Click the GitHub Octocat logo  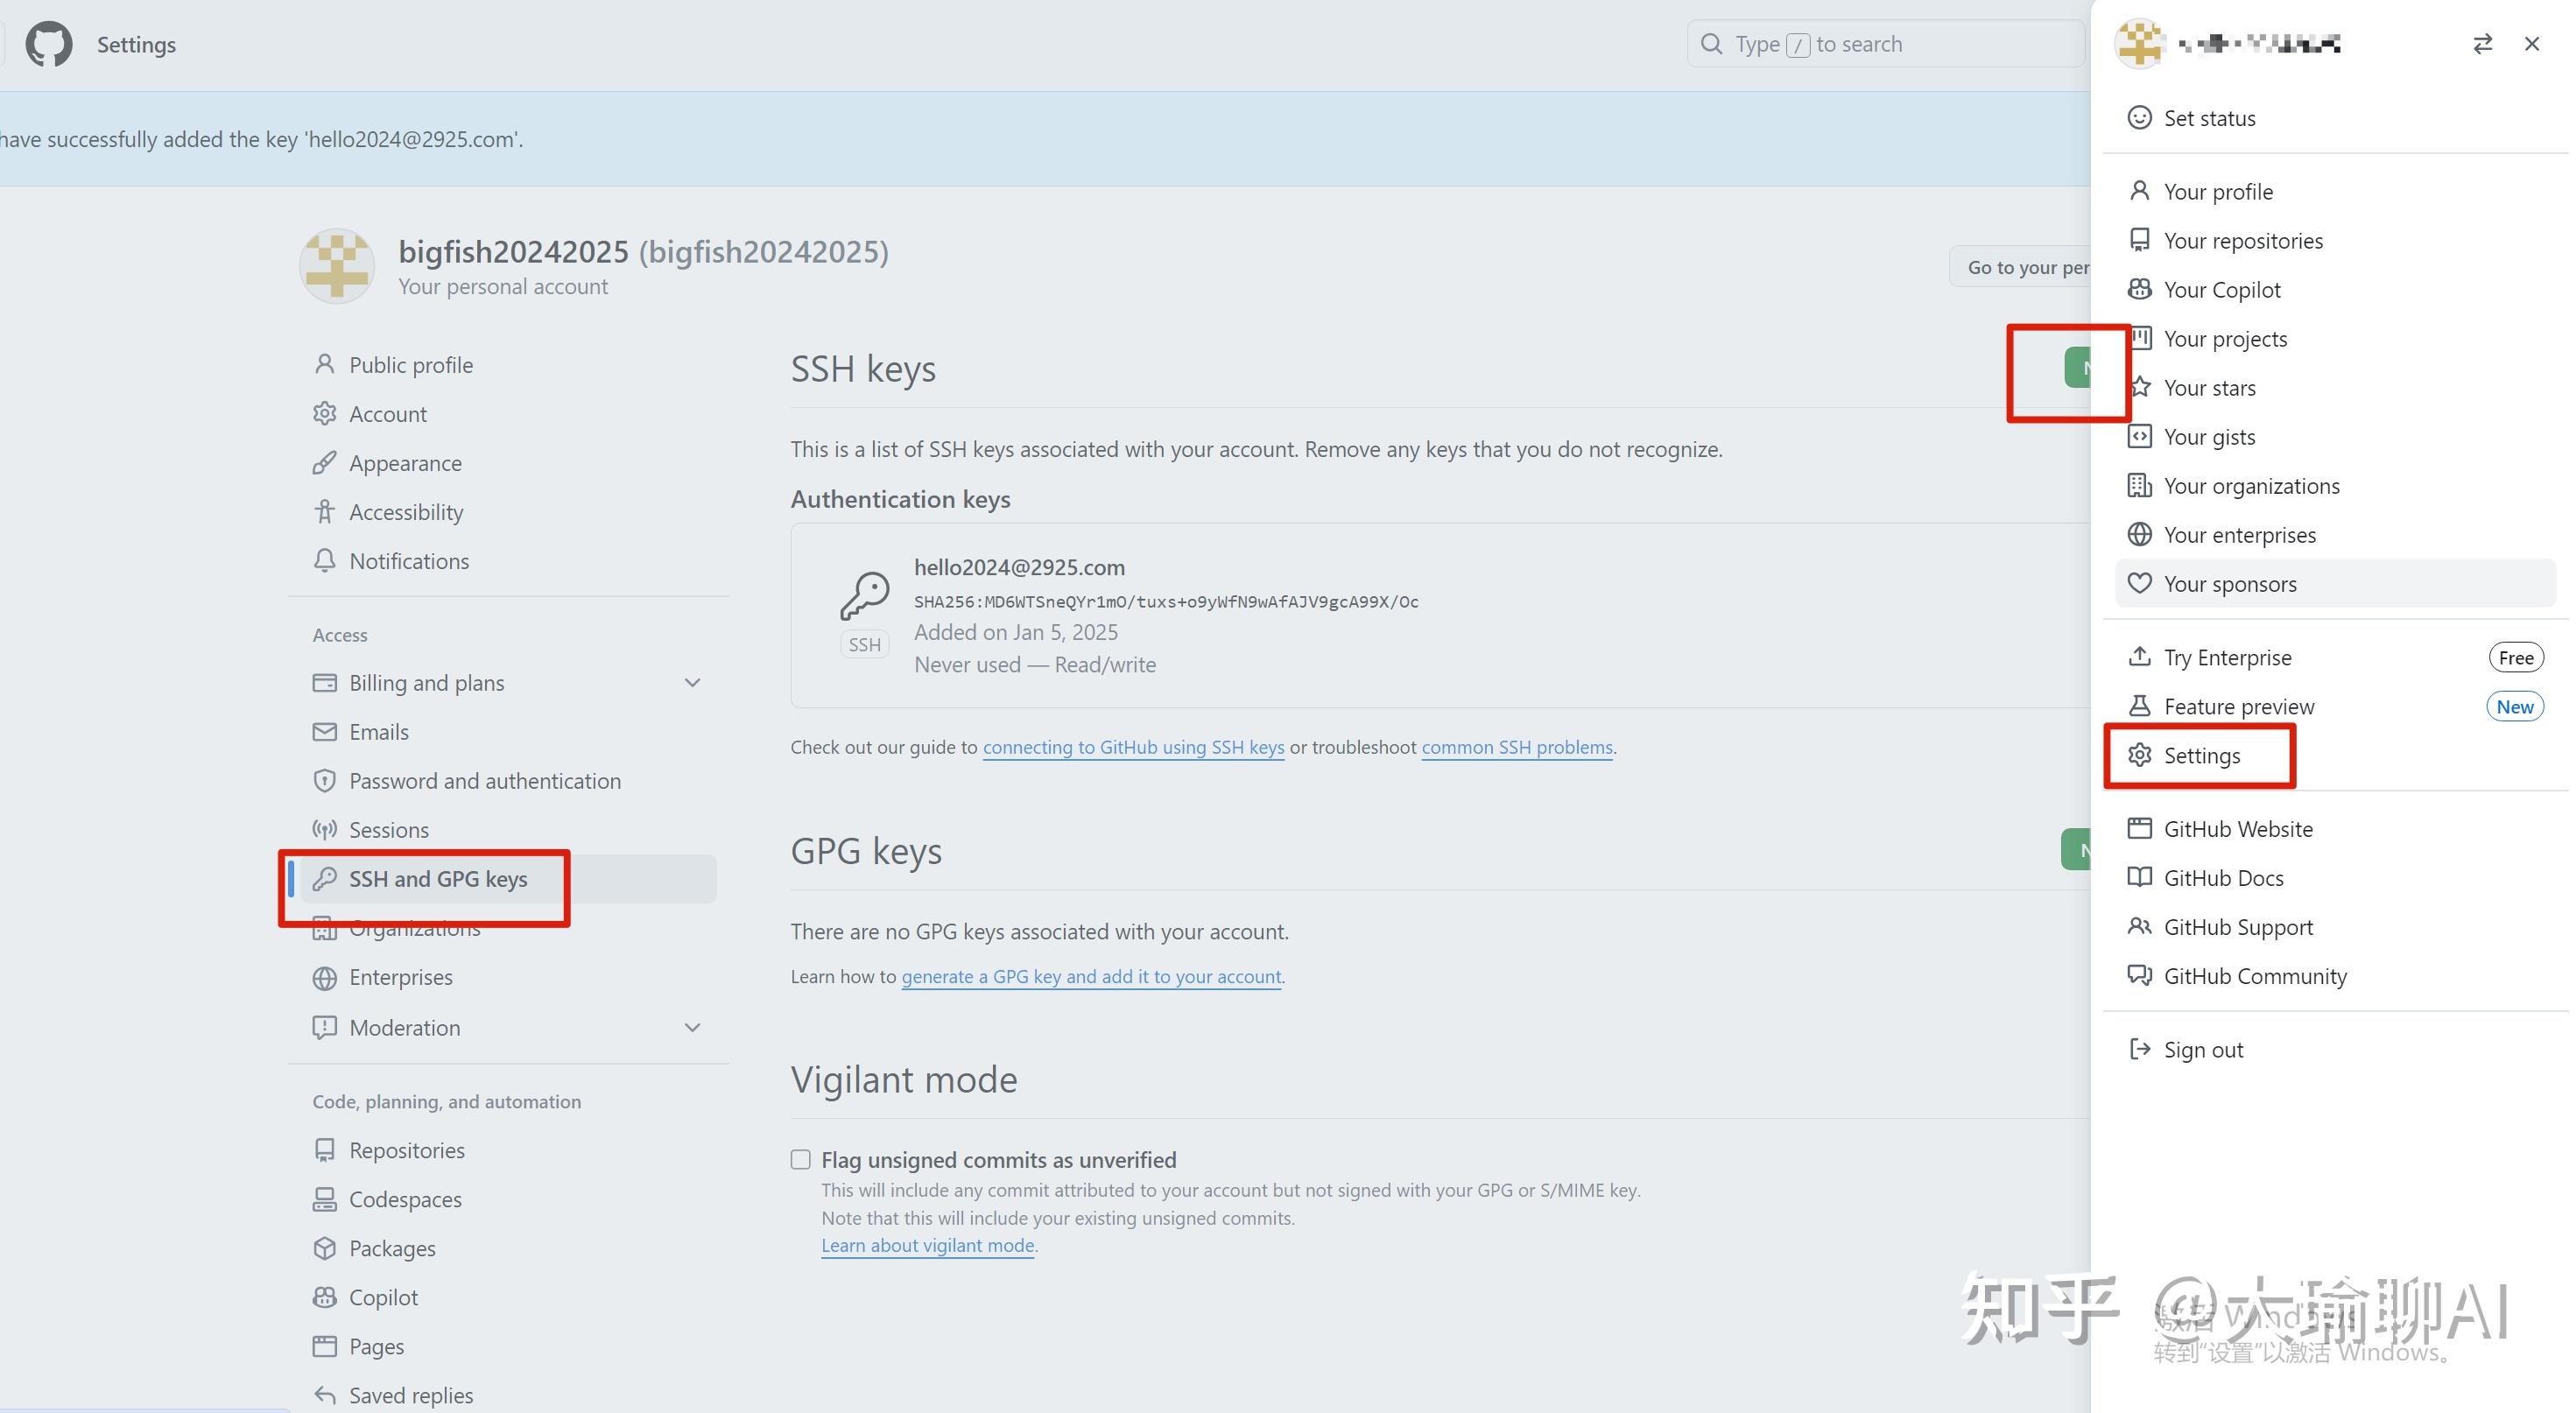pos(48,44)
